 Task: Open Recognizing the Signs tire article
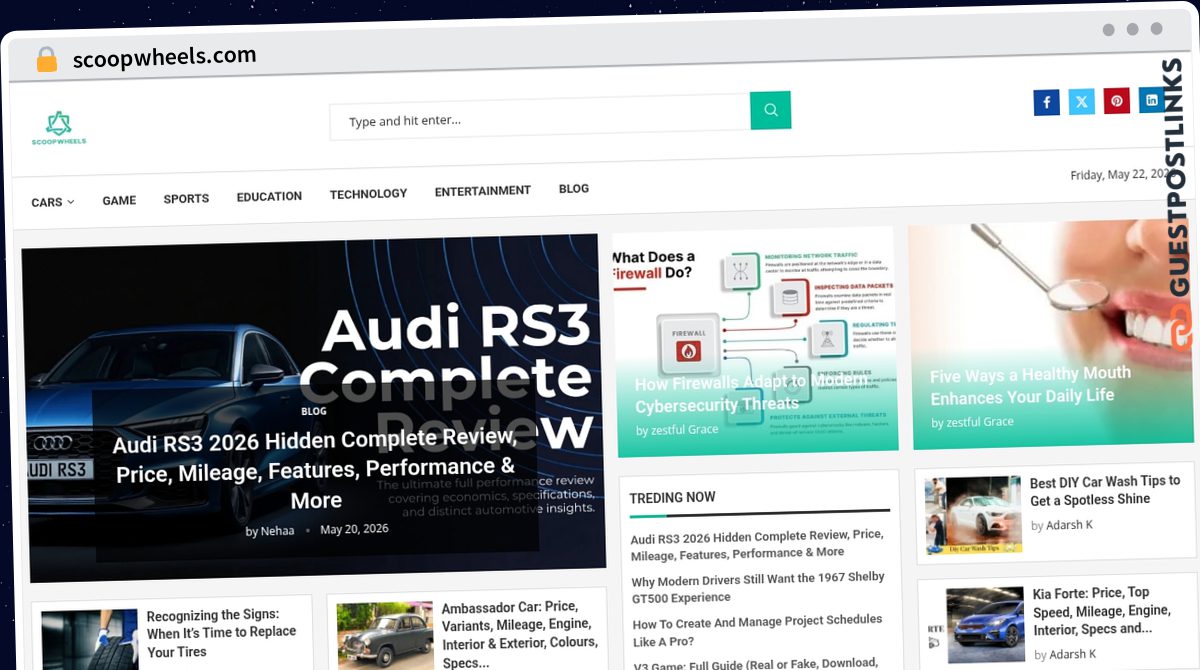[221, 633]
